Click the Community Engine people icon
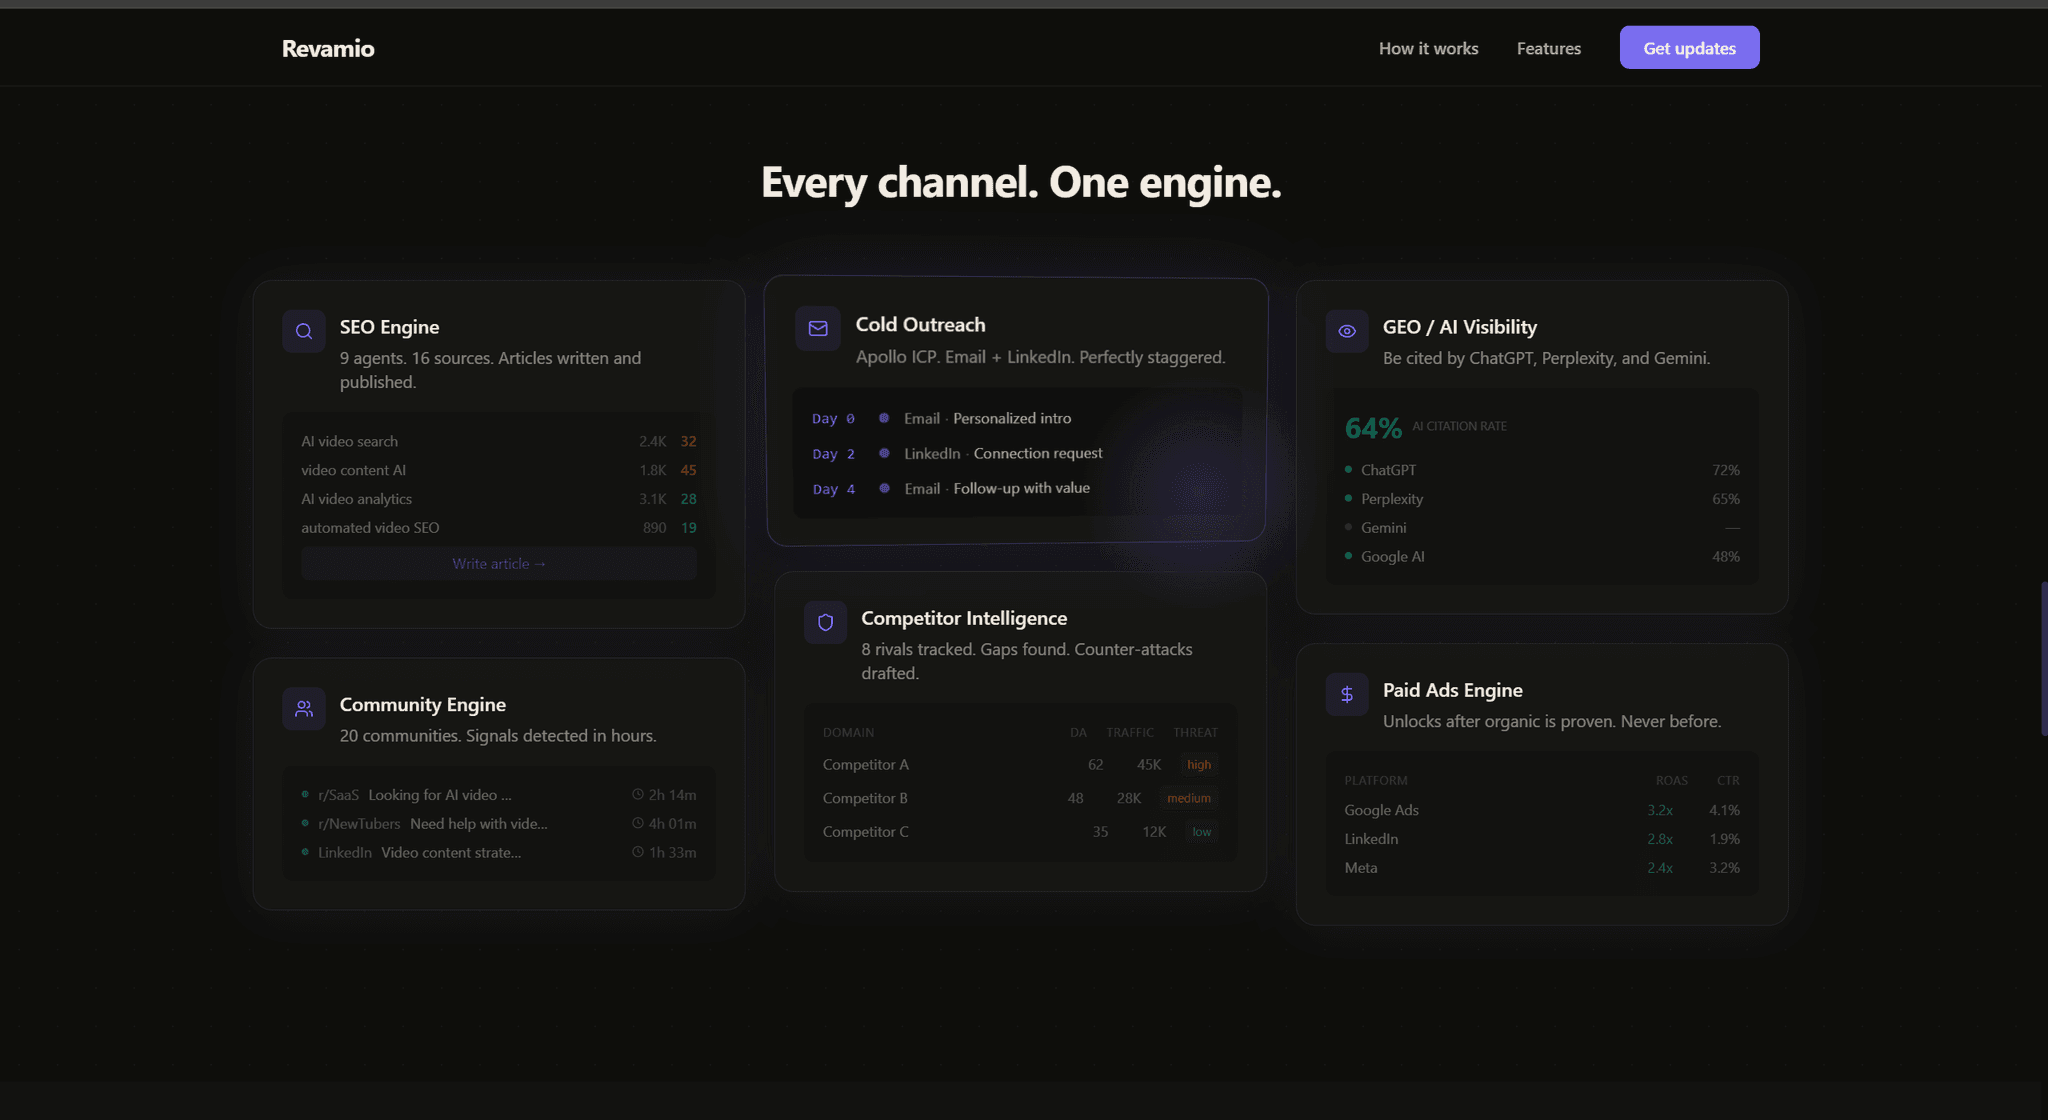The image size is (2048, 1120). tap(304, 709)
